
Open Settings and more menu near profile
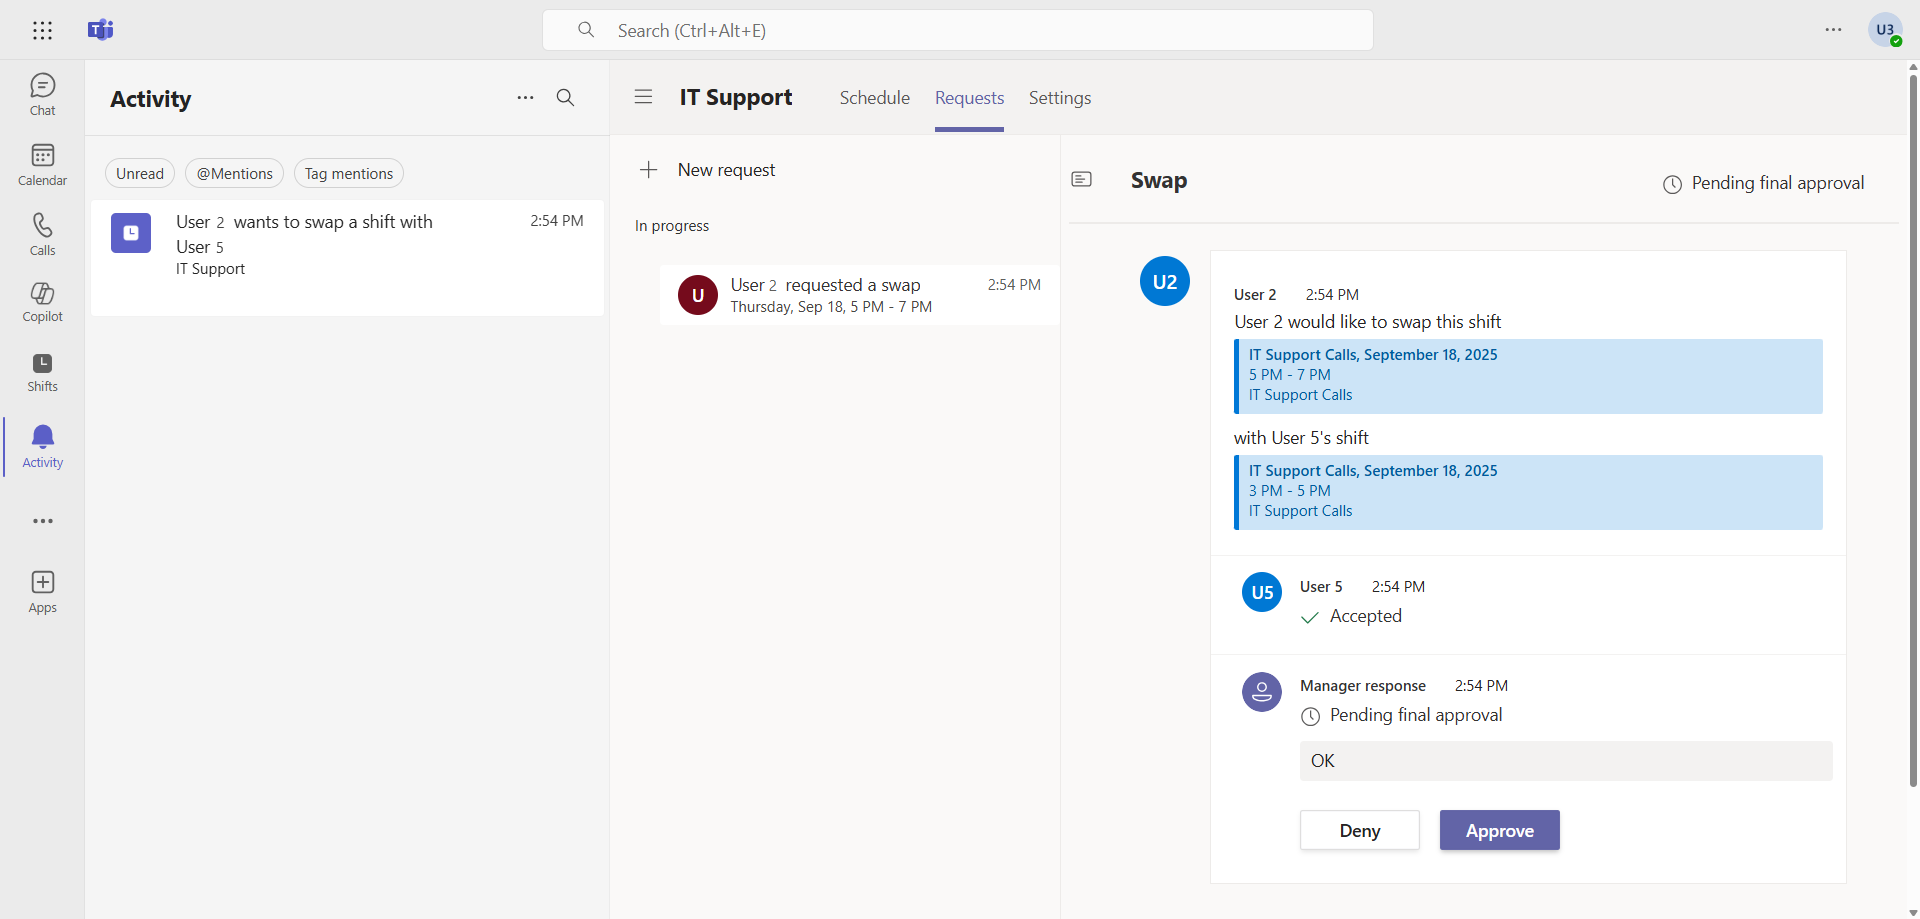[x=1832, y=30]
